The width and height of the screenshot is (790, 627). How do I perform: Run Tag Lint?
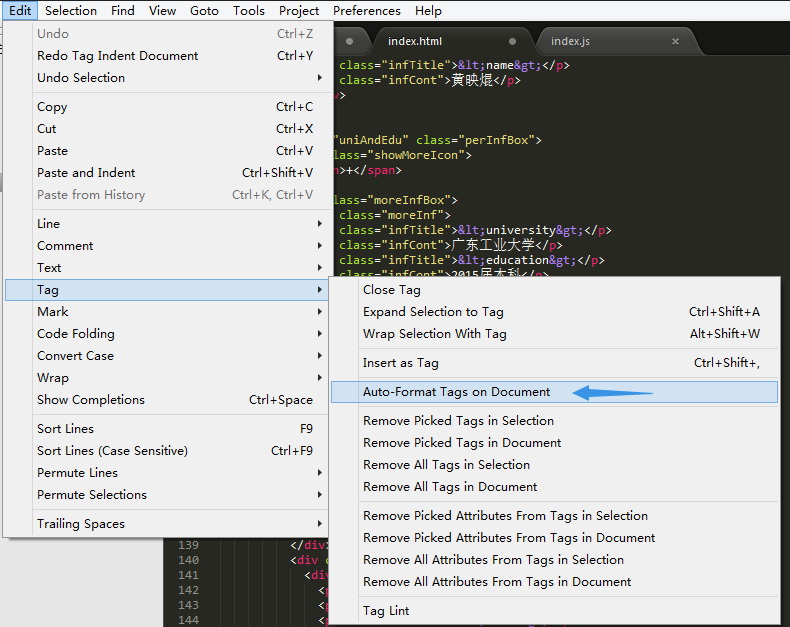(x=386, y=611)
